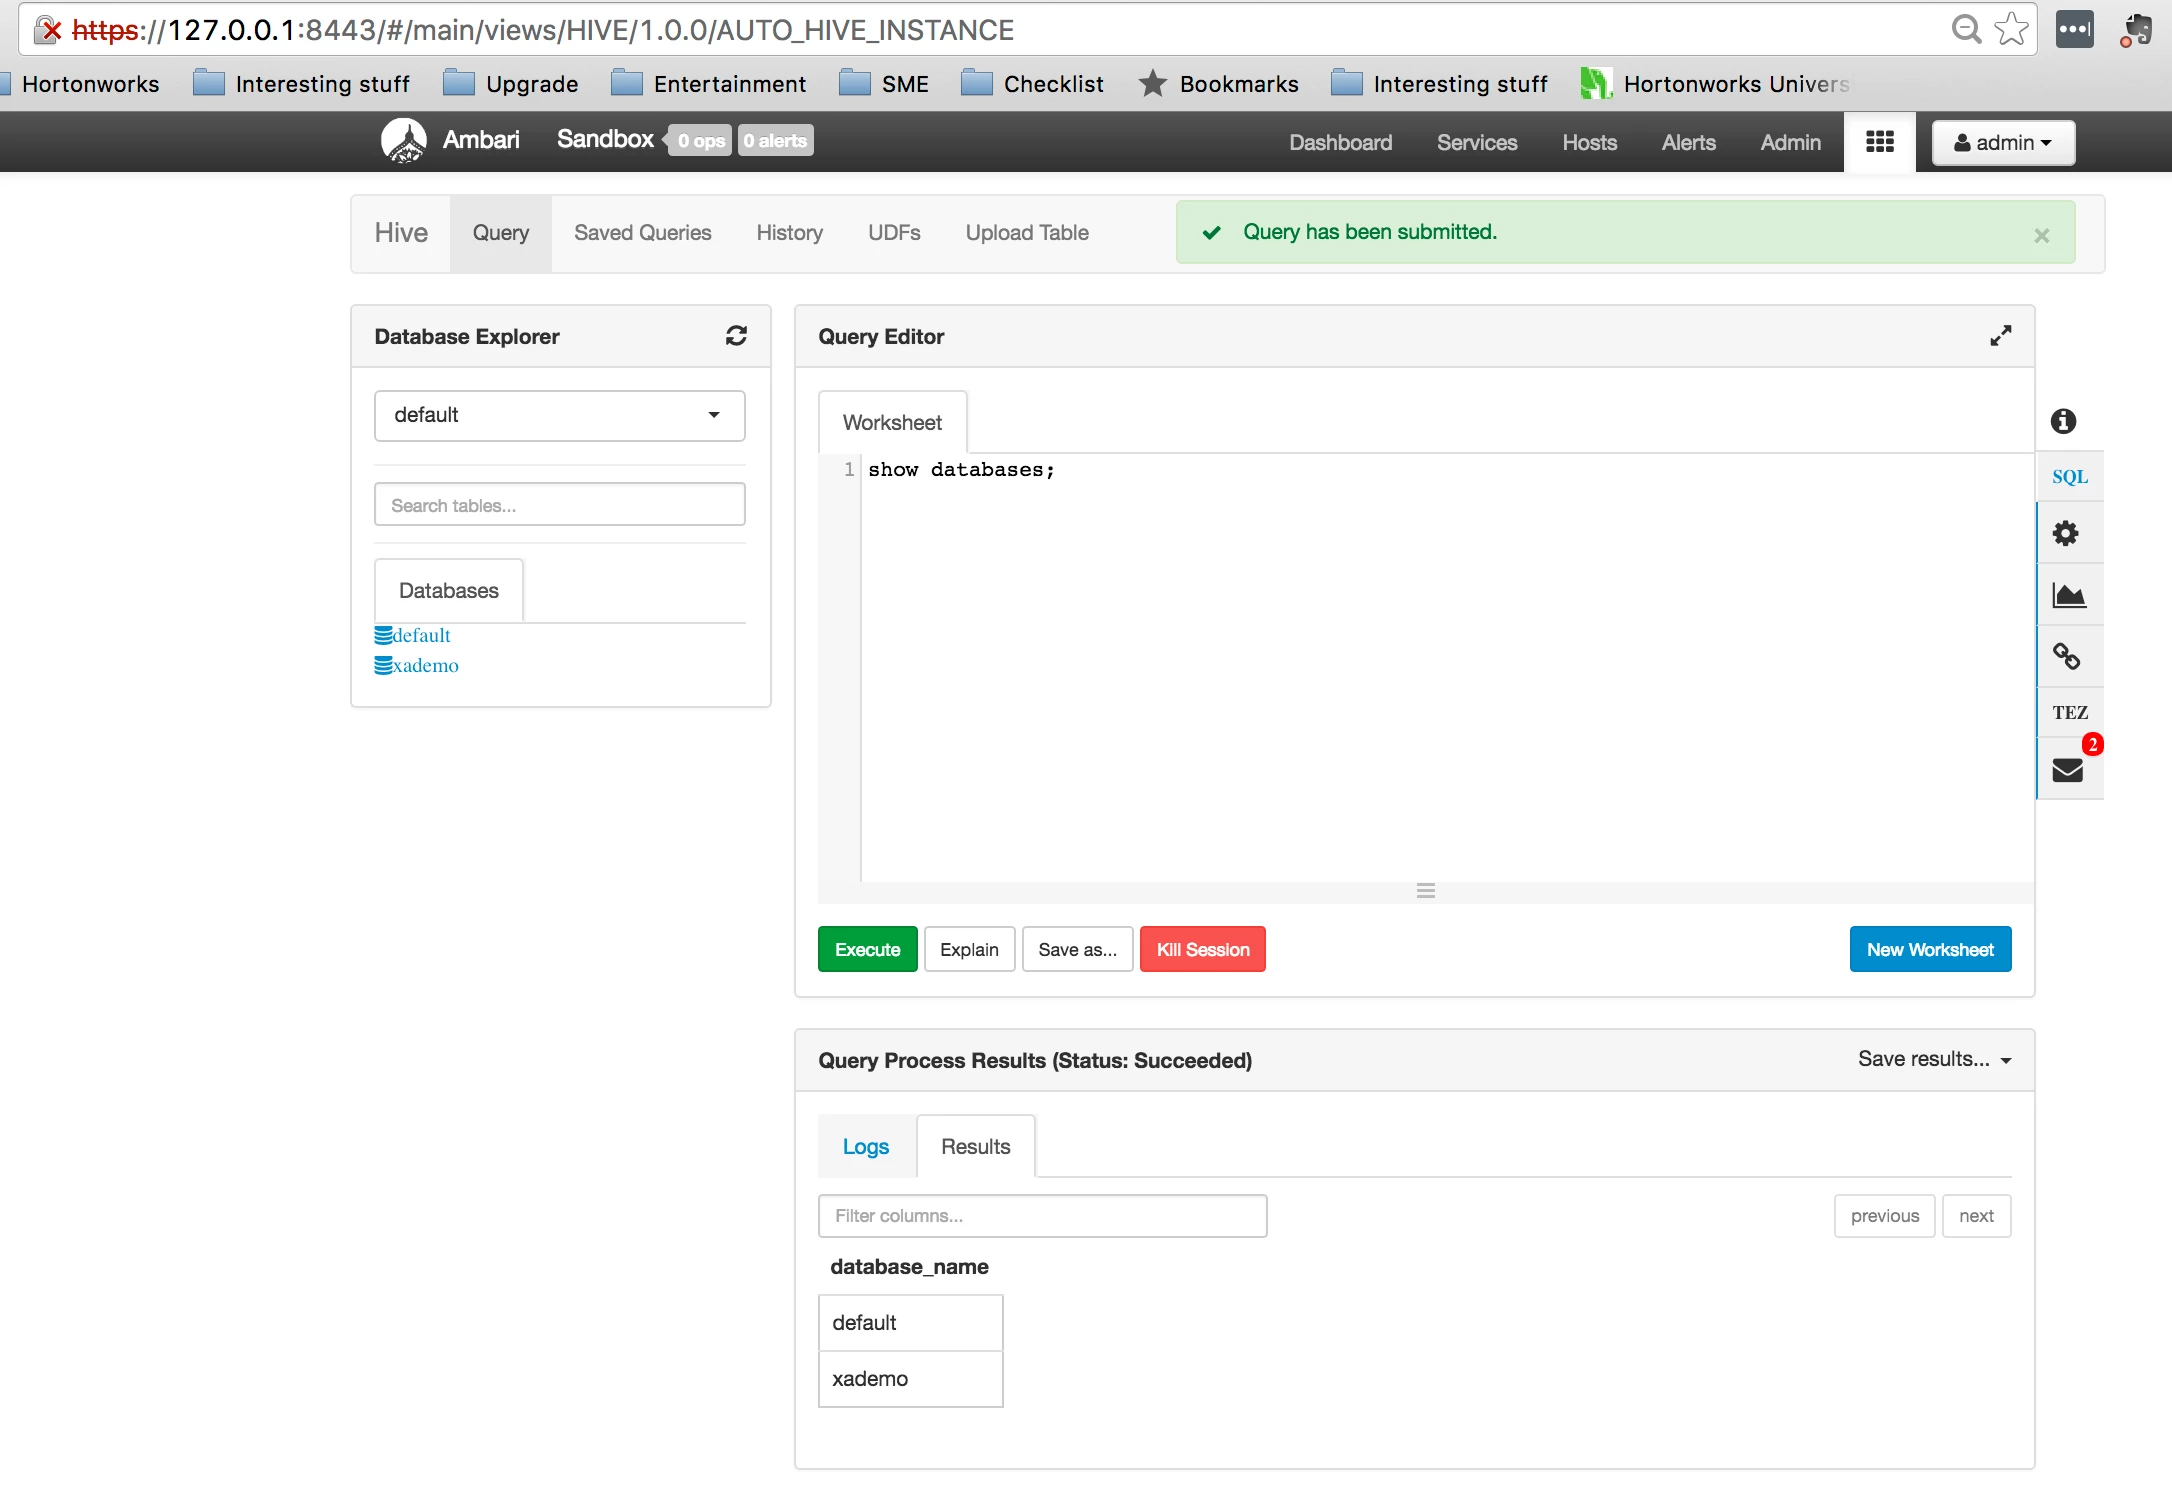Create a New Worksheet
The width and height of the screenshot is (2172, 1506).
[x=1931, y=949]
